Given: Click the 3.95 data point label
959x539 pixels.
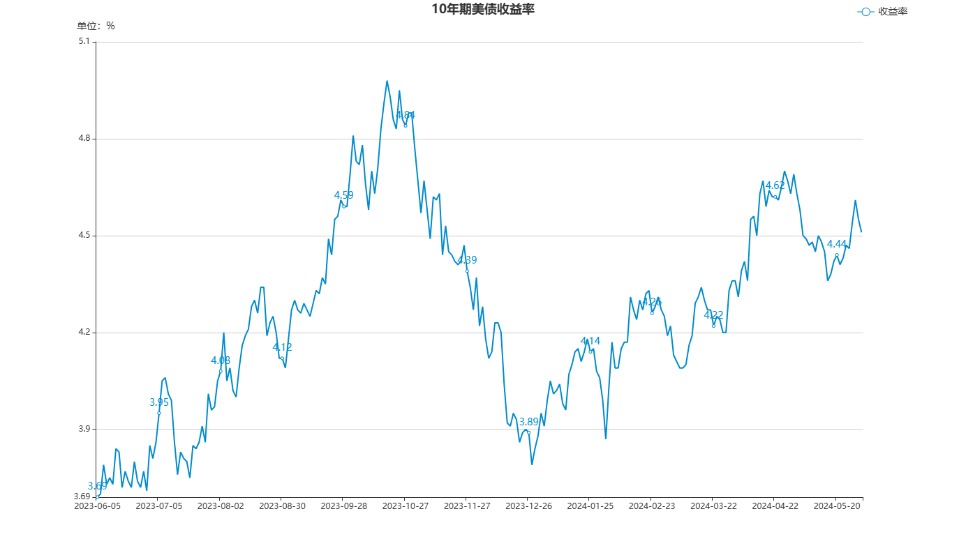Looking at the screenshot, I should tap(159, 402).
